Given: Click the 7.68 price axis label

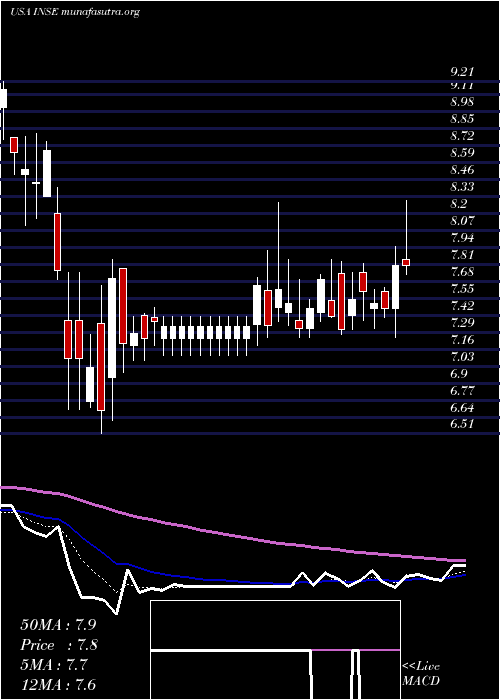Looking at the screenshot, I should click(462, 271).
